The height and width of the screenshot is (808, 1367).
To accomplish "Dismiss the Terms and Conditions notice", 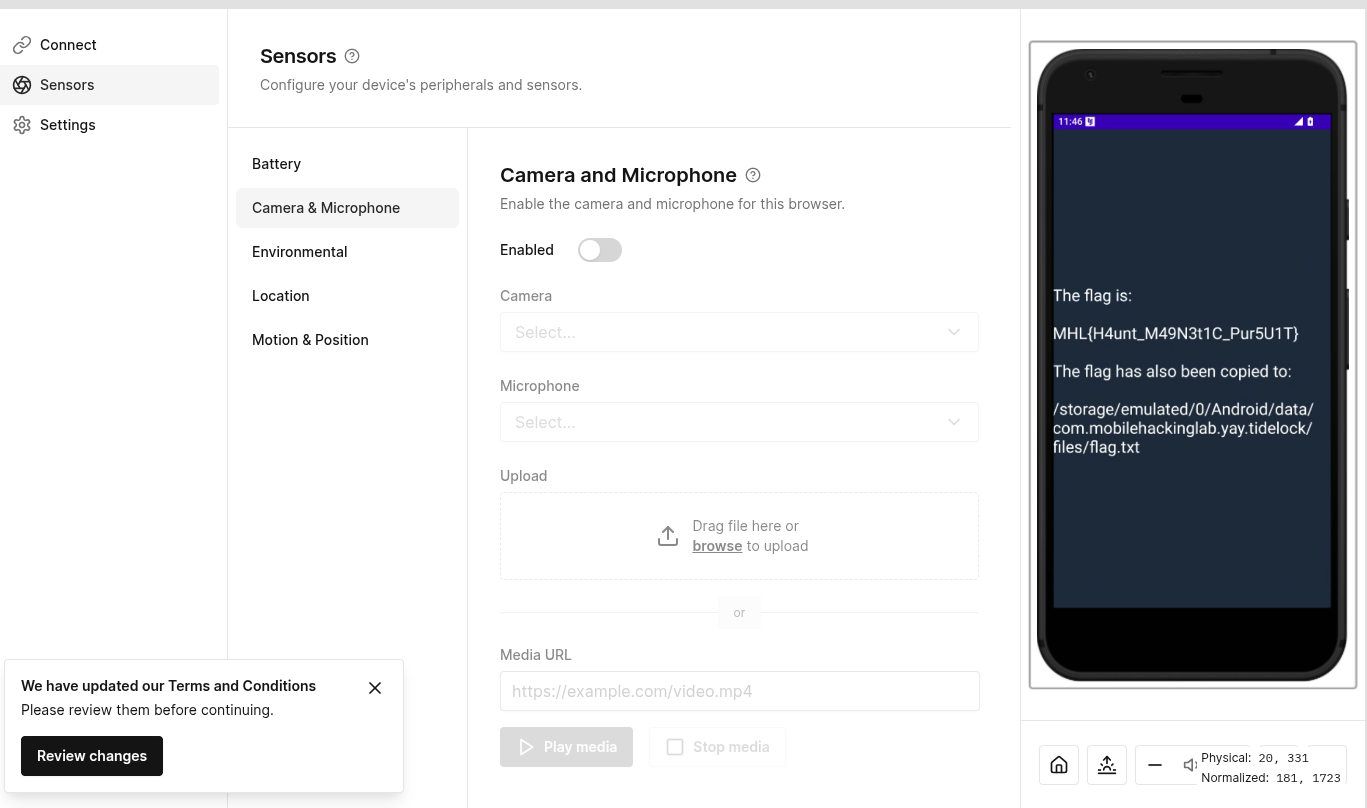I will (375, 688).
